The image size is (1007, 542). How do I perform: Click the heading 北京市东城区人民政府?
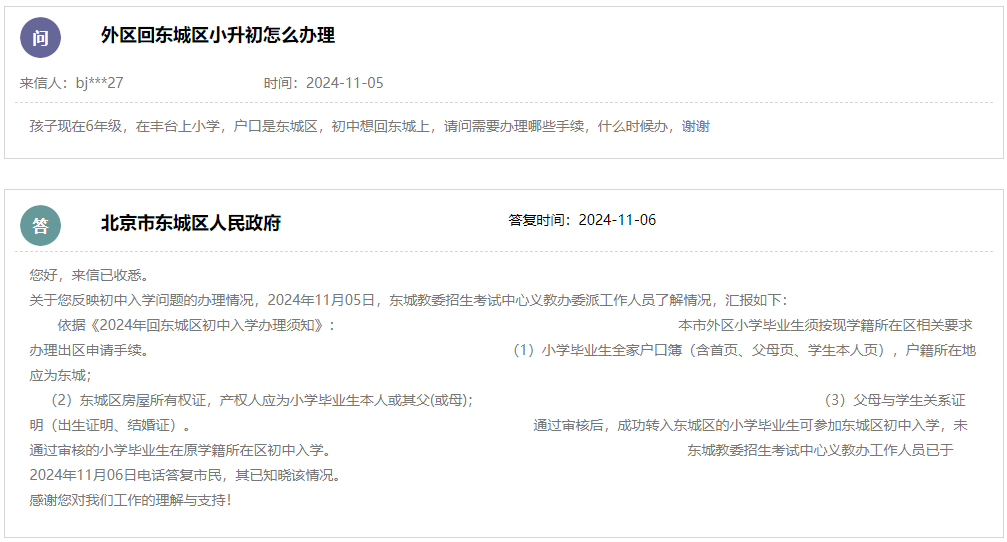click(190, 223)
